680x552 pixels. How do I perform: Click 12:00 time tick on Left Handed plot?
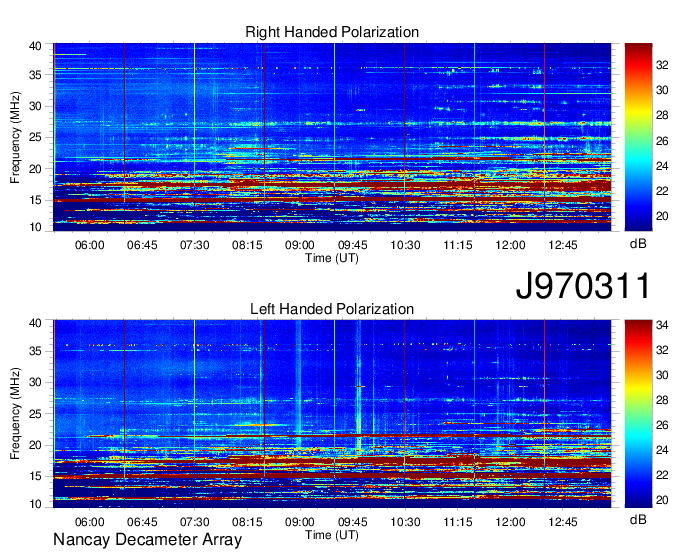tap(510, 522)
